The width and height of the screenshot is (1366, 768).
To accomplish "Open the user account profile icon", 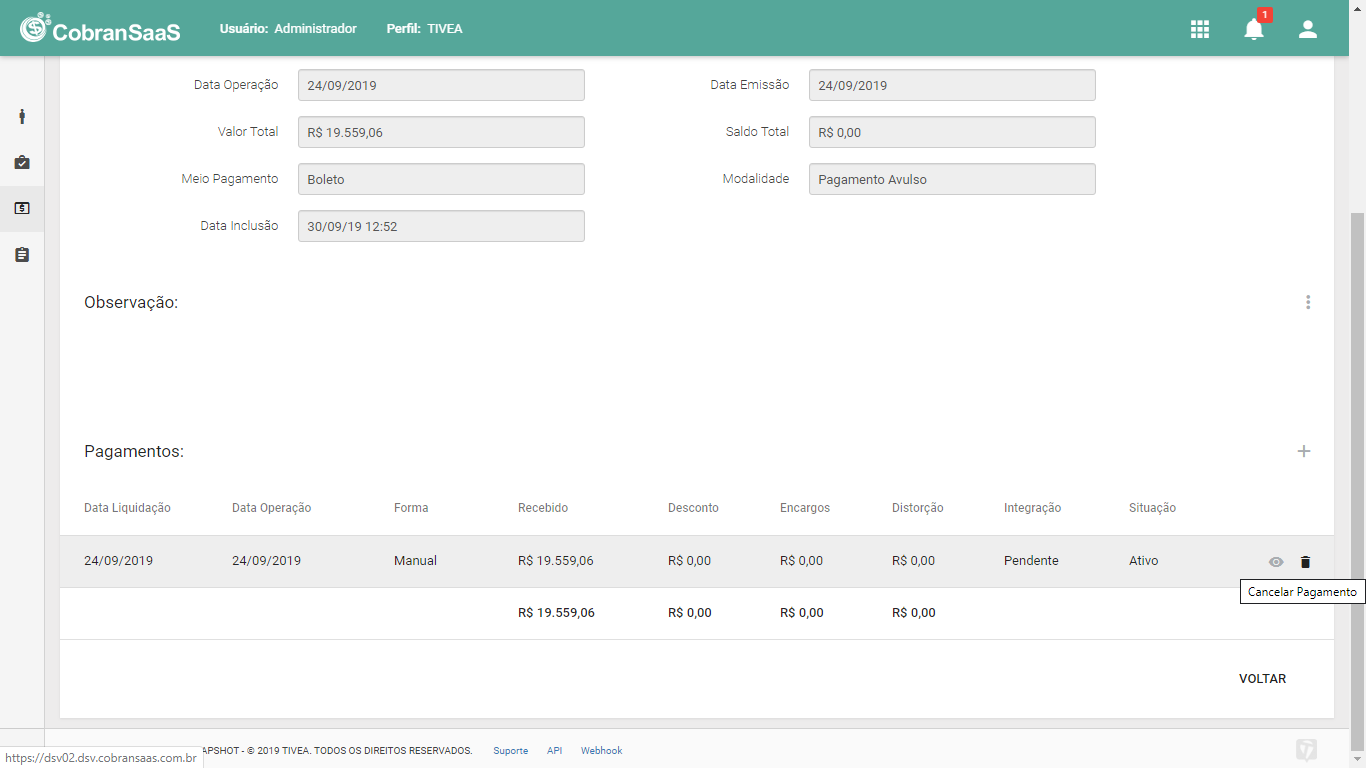I will point(1308,29).
